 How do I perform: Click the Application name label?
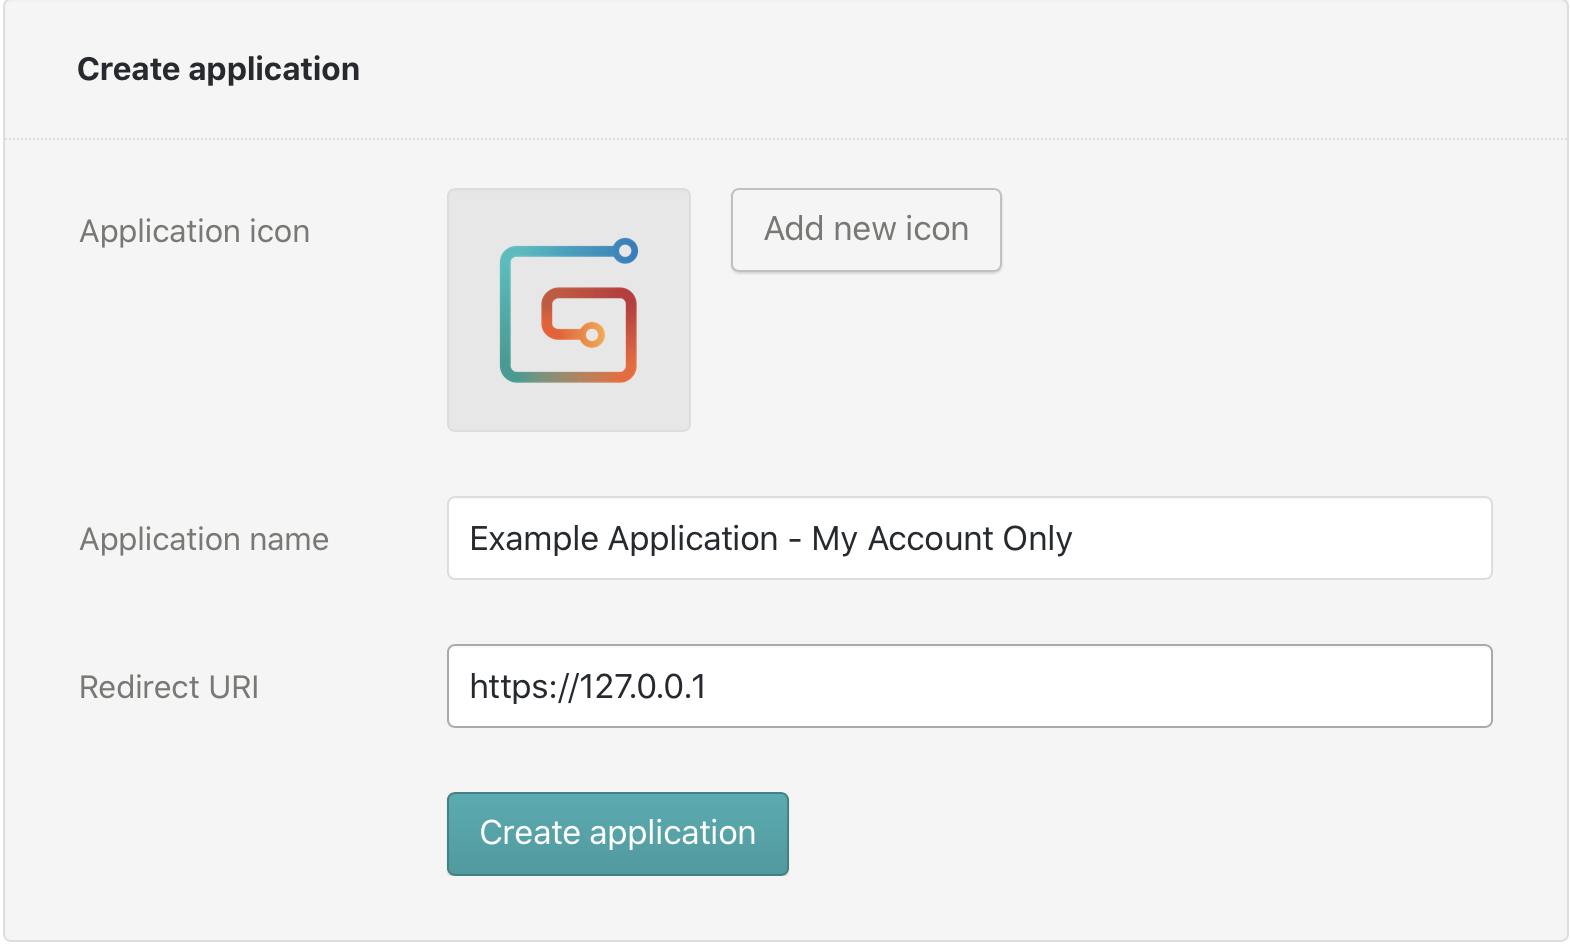(204, 539)
